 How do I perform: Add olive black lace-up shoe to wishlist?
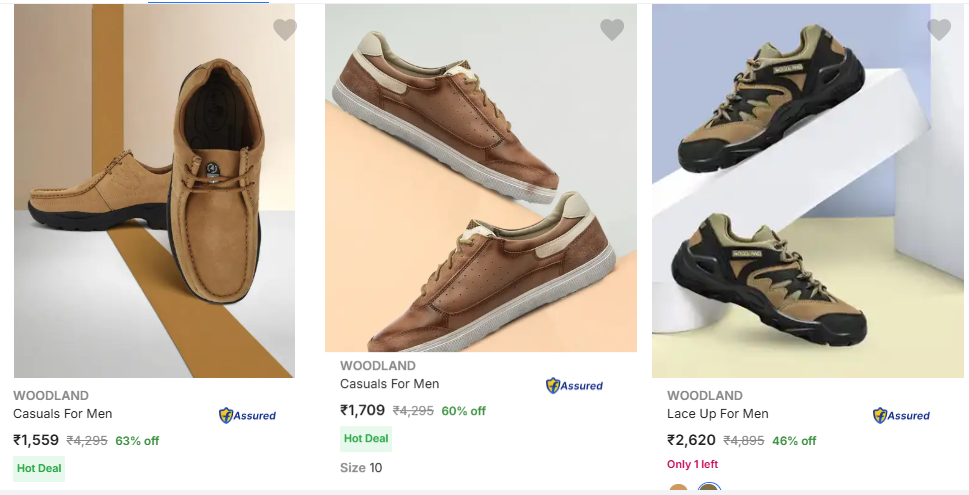point(939,30)
